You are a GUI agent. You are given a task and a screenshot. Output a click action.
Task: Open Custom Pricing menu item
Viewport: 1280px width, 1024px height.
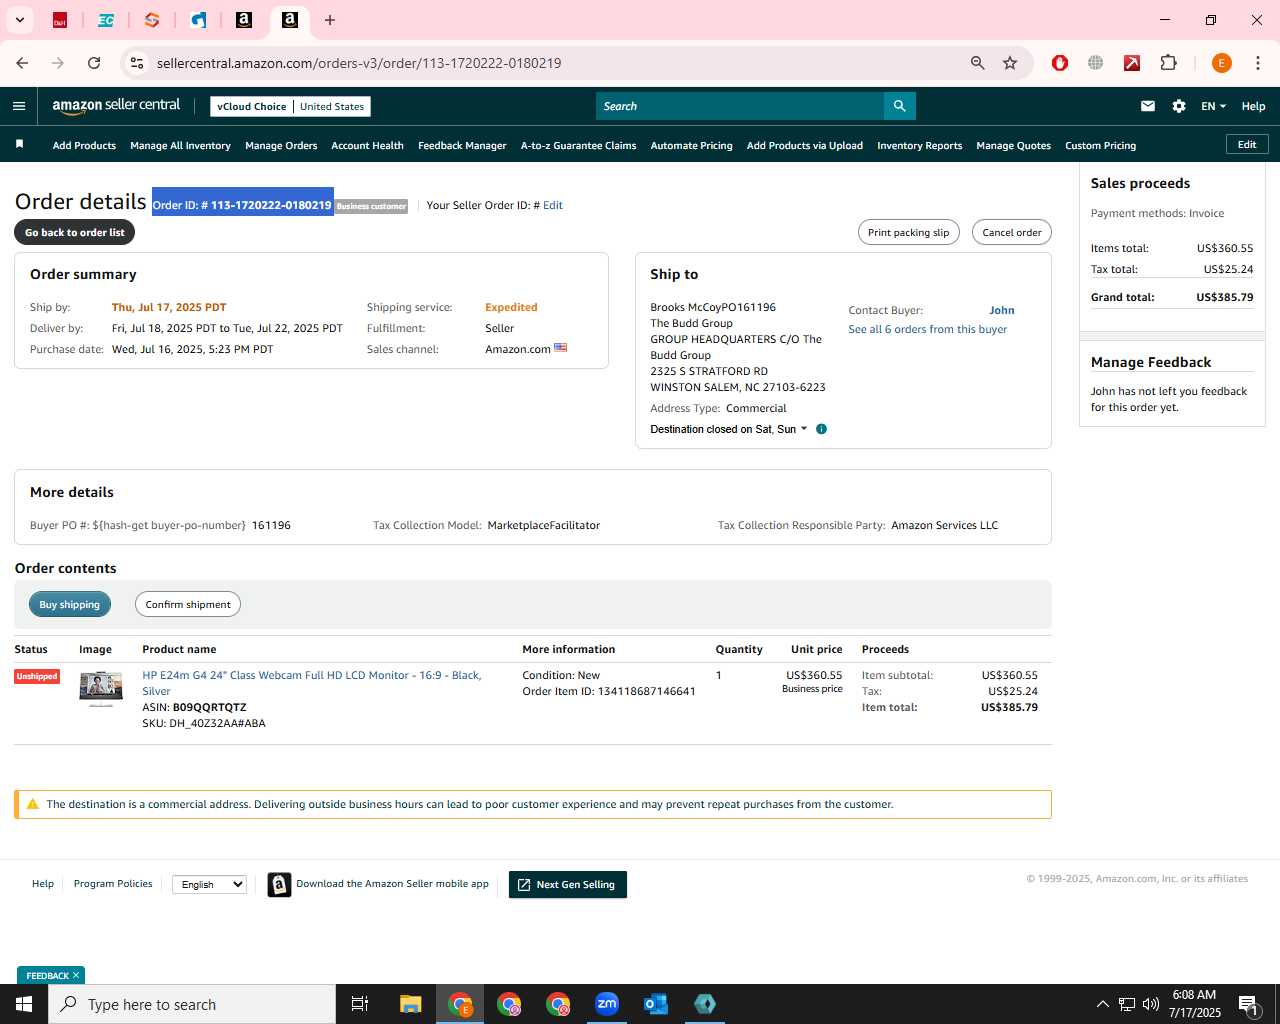pyautogui.click(x=1100, y=145)
